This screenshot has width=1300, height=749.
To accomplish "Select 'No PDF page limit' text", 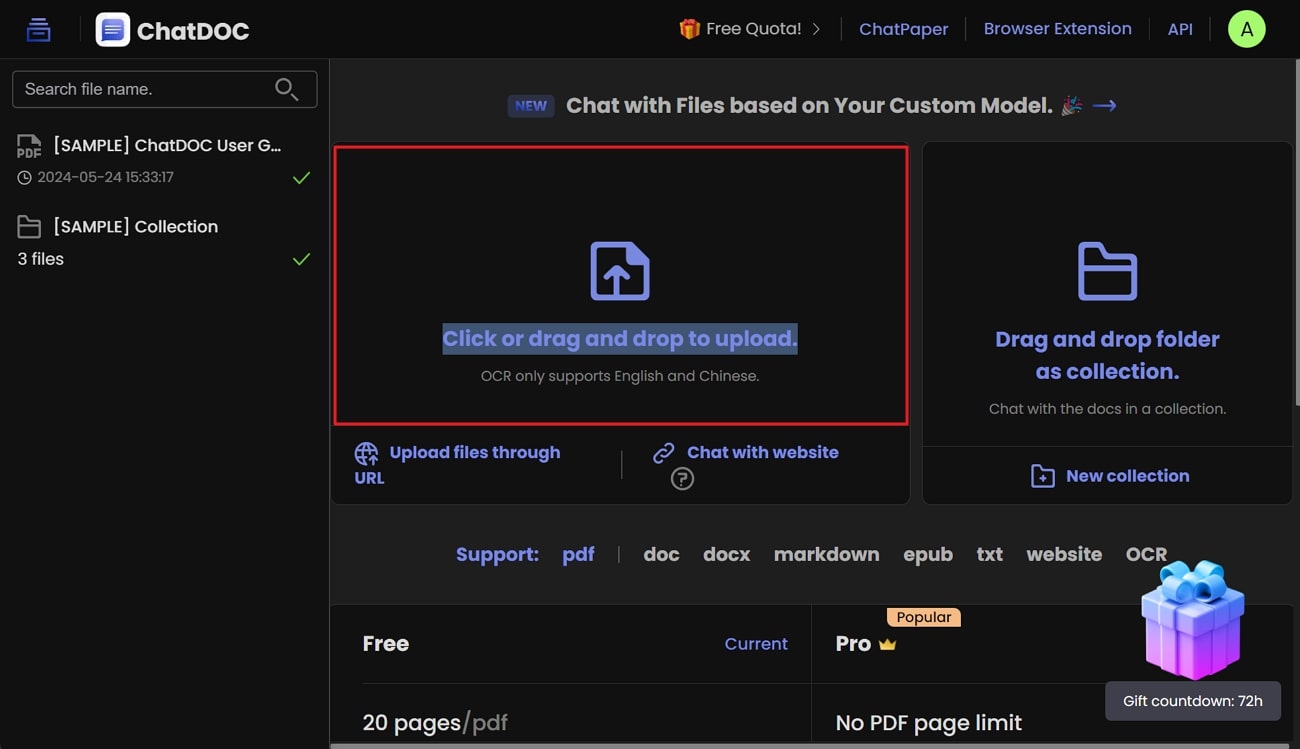I will (929, 722).
